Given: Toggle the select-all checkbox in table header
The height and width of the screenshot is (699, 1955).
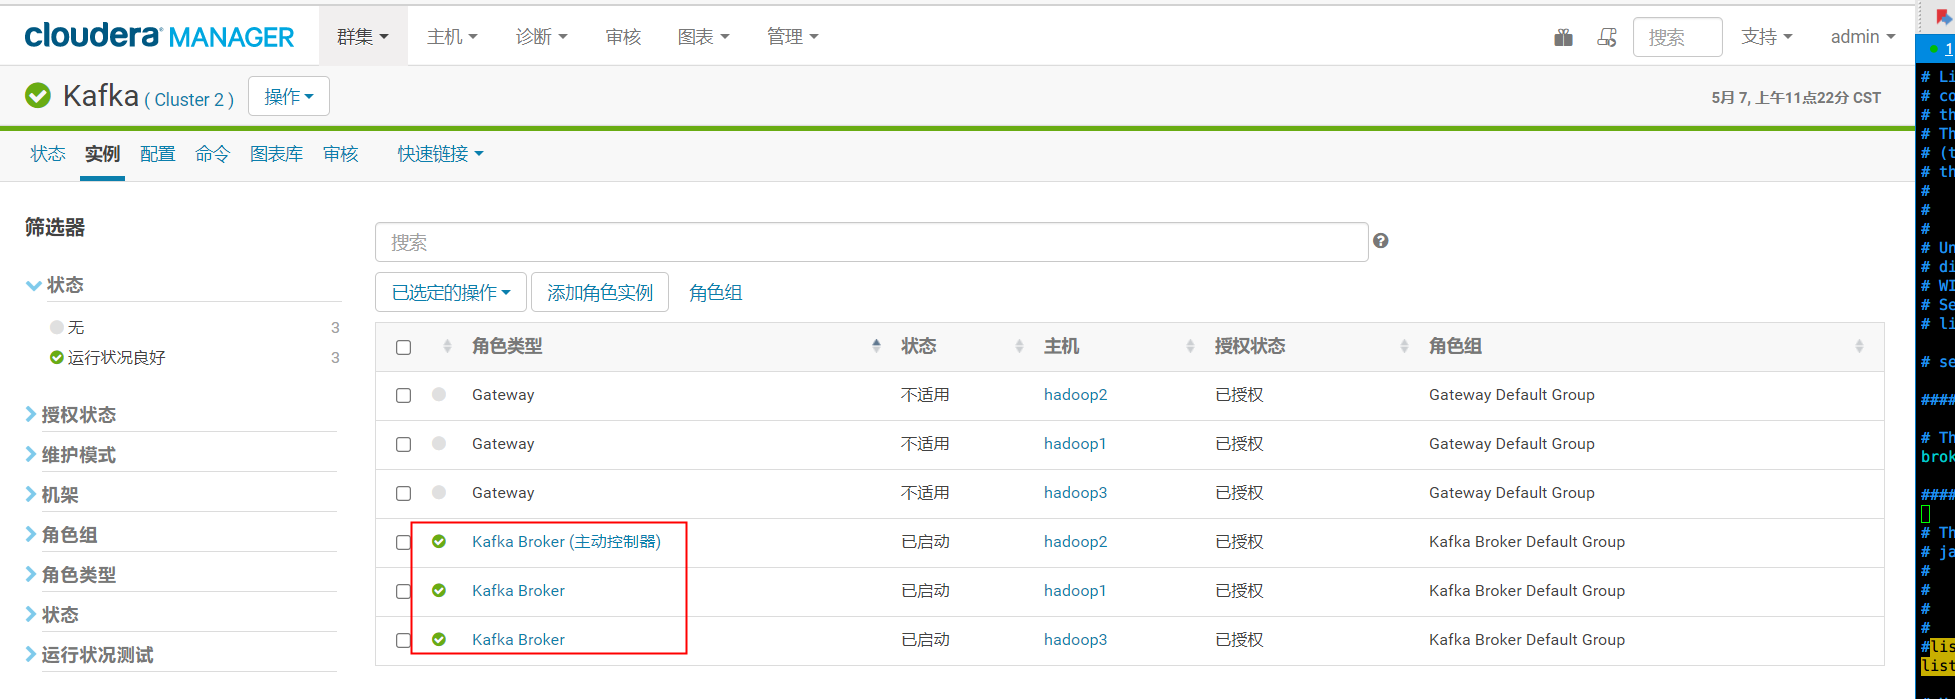Looking at the screenshot, I should (x=404, y=347).
